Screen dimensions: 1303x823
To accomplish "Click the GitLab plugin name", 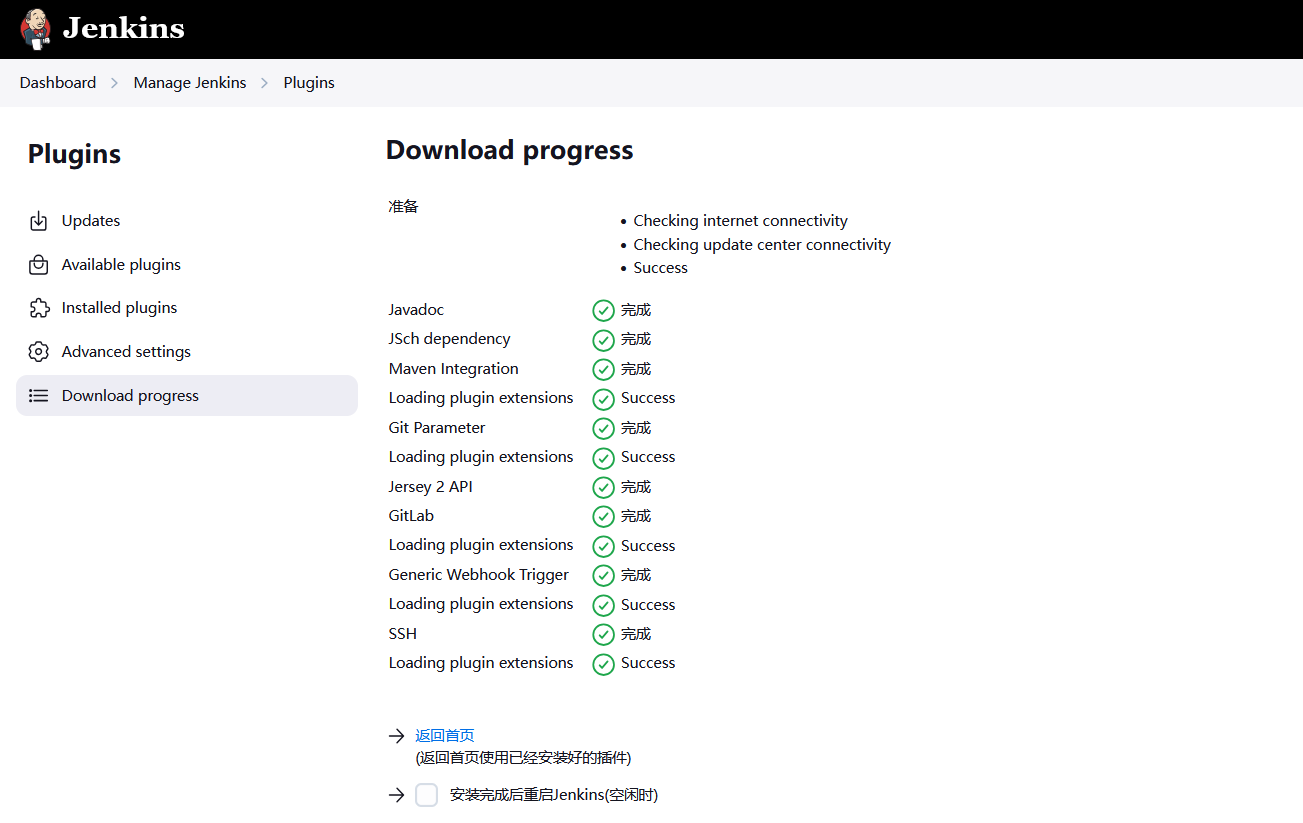I will (412, 516).
